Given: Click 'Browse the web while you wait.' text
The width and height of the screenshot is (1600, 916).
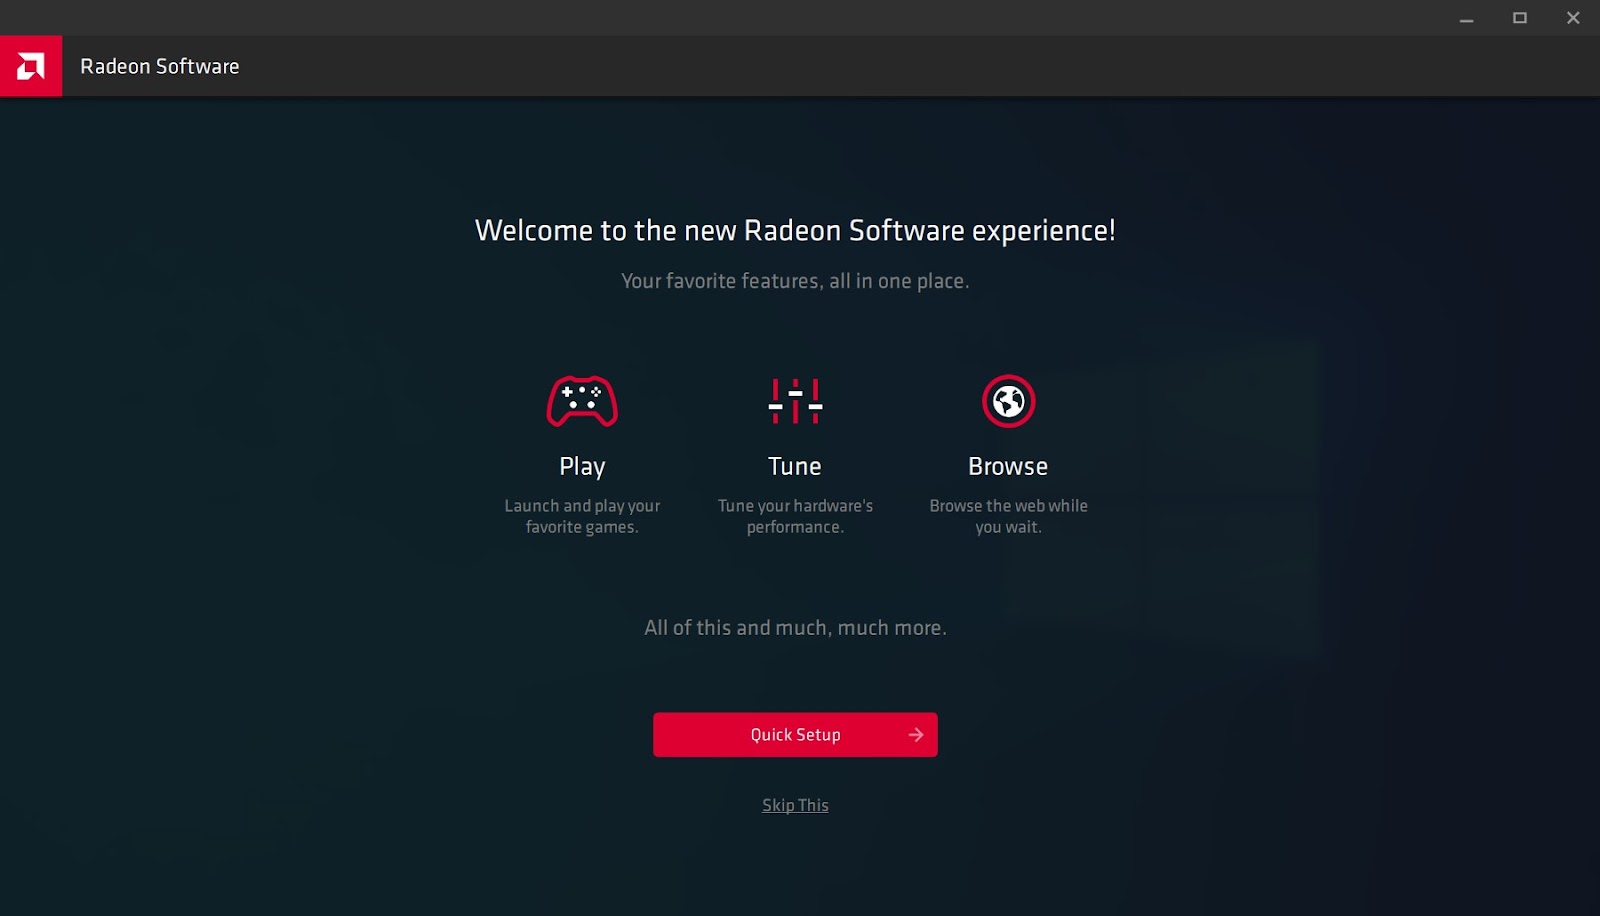Looking at the screenshot, I should tap(1008, 516).
